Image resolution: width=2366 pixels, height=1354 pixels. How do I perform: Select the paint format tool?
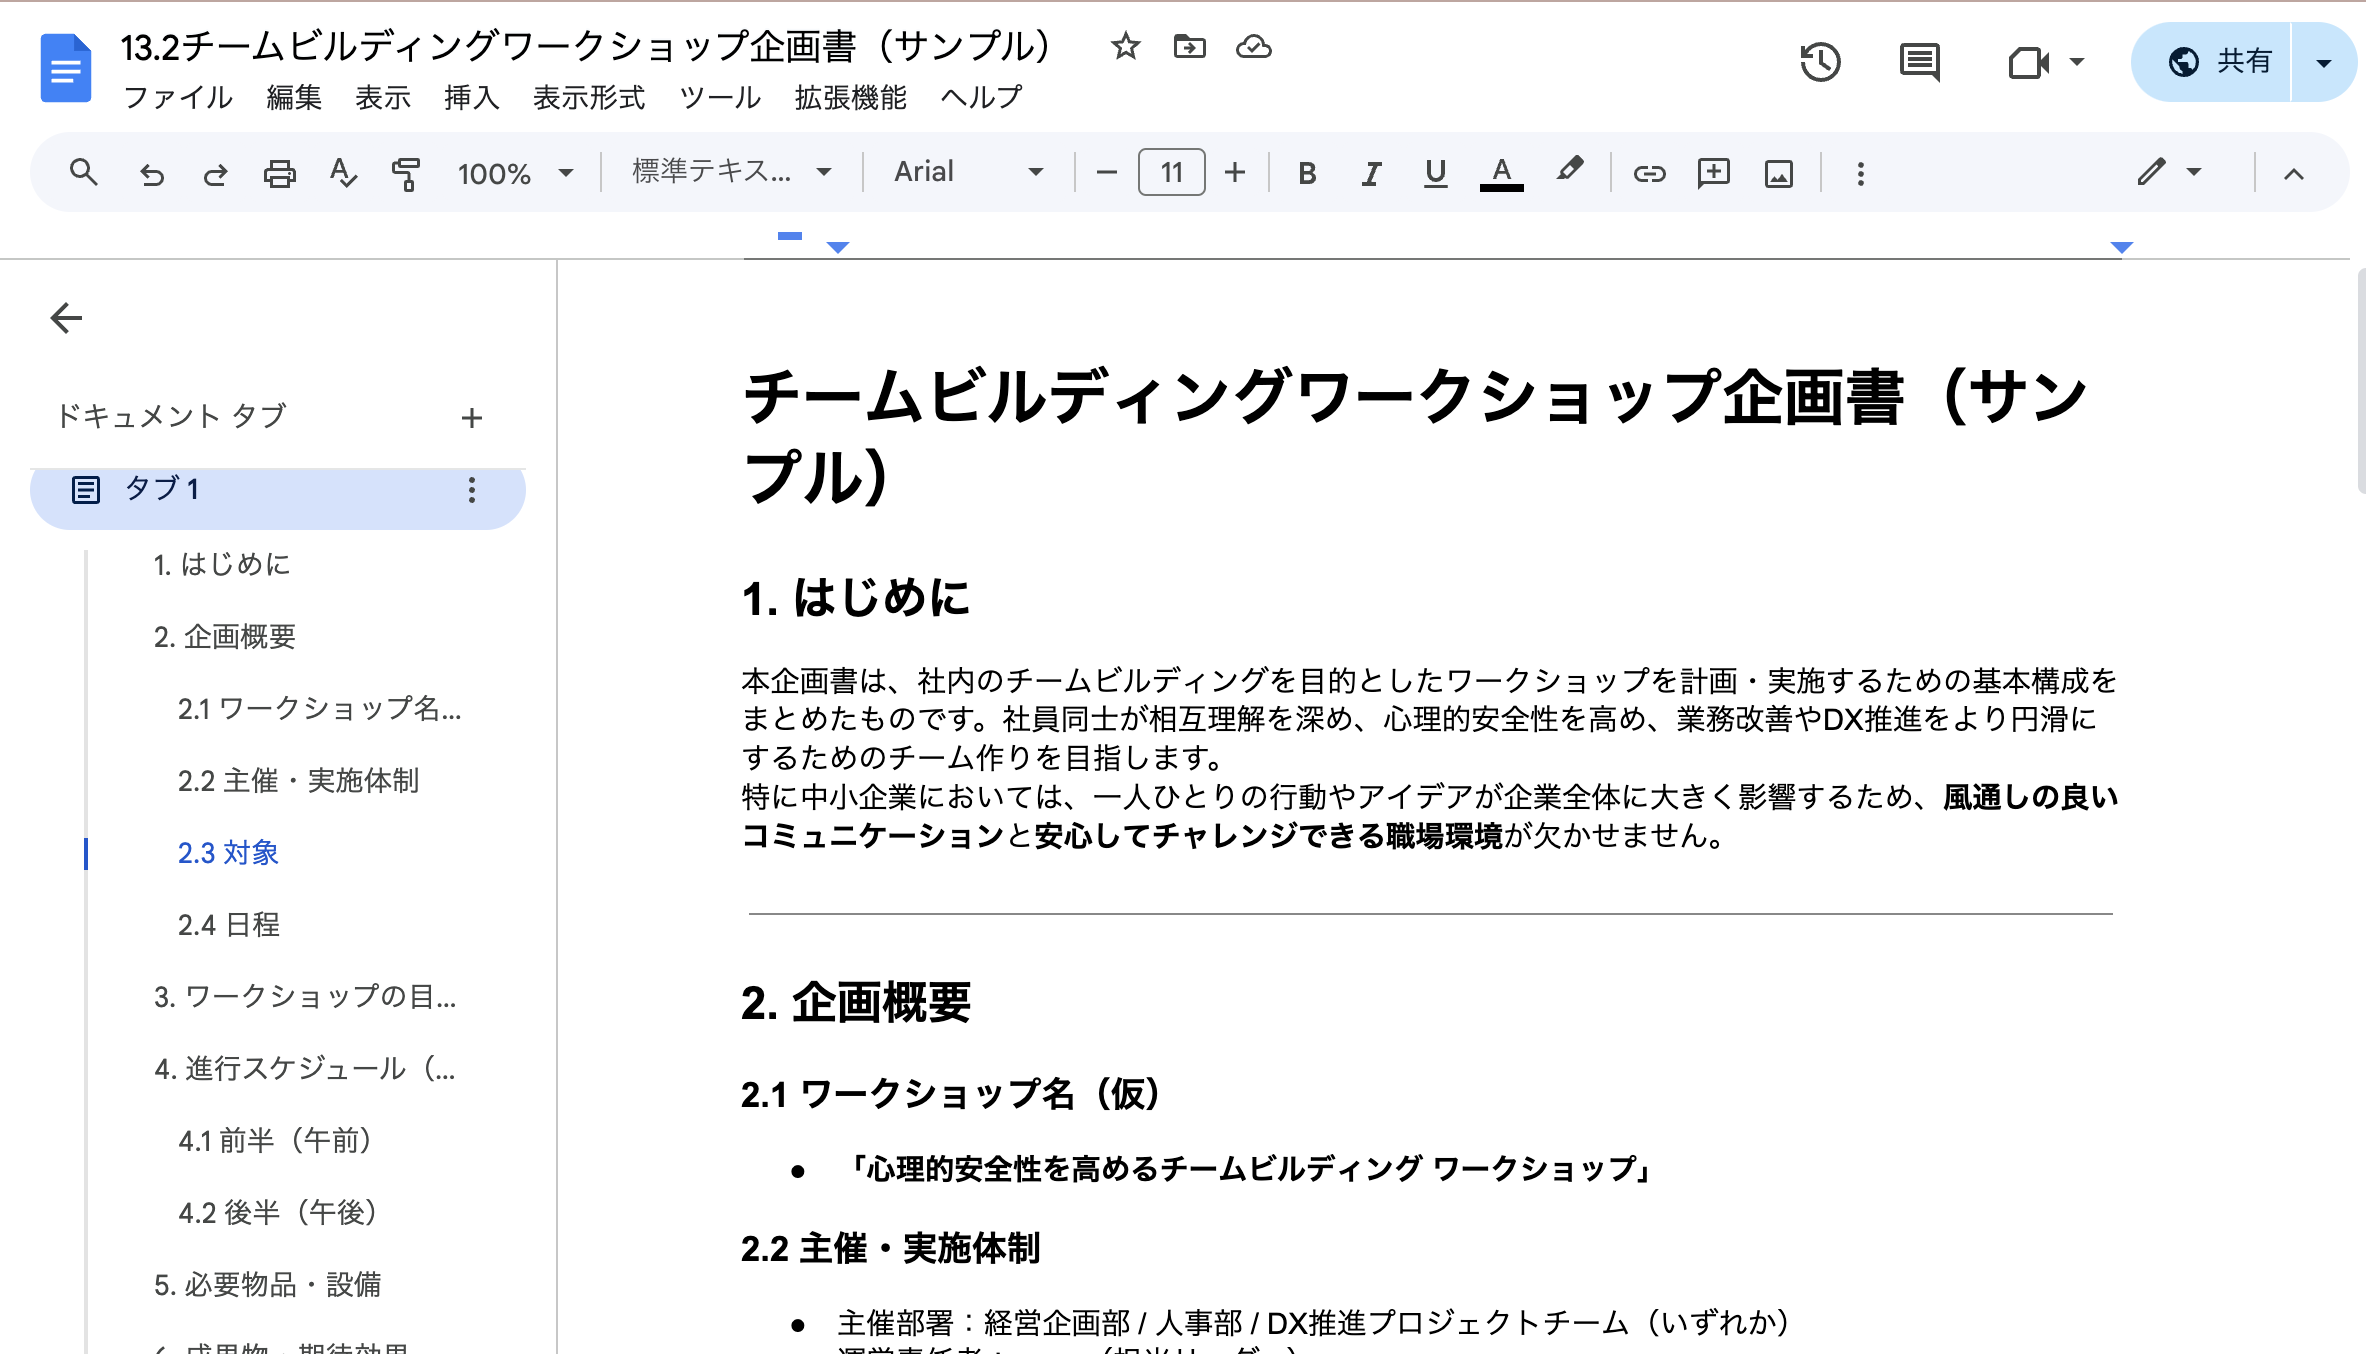406,172
